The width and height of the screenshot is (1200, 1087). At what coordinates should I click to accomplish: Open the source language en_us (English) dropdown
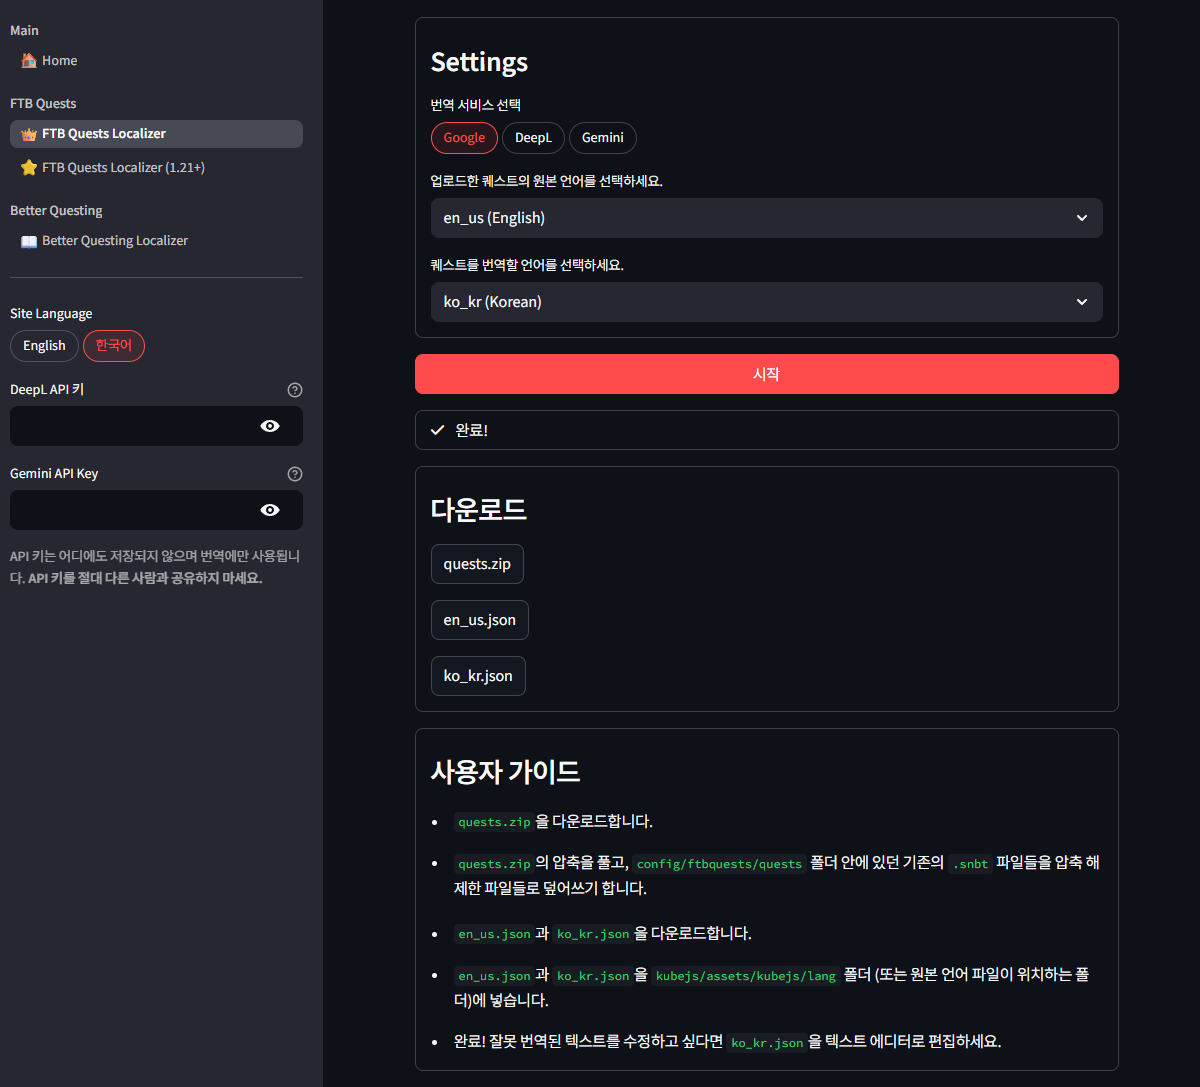[x=767, y=218]
